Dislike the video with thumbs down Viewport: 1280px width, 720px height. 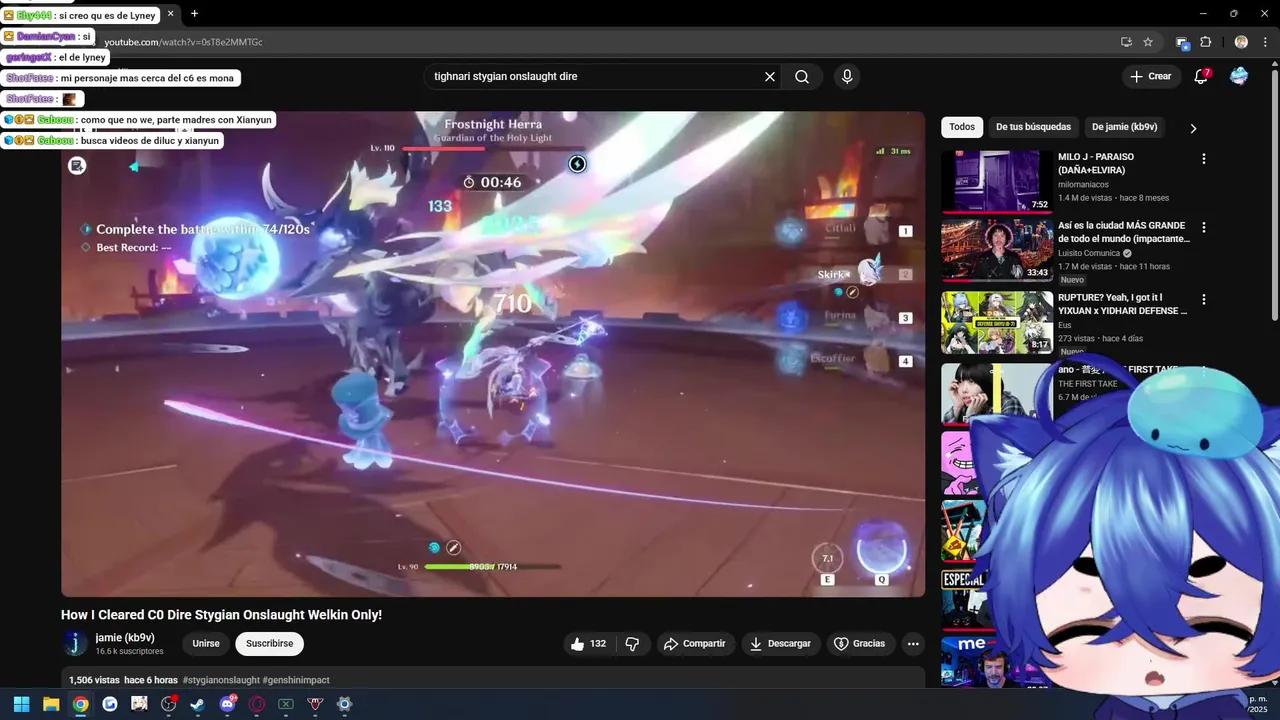[x=632, y=644]
